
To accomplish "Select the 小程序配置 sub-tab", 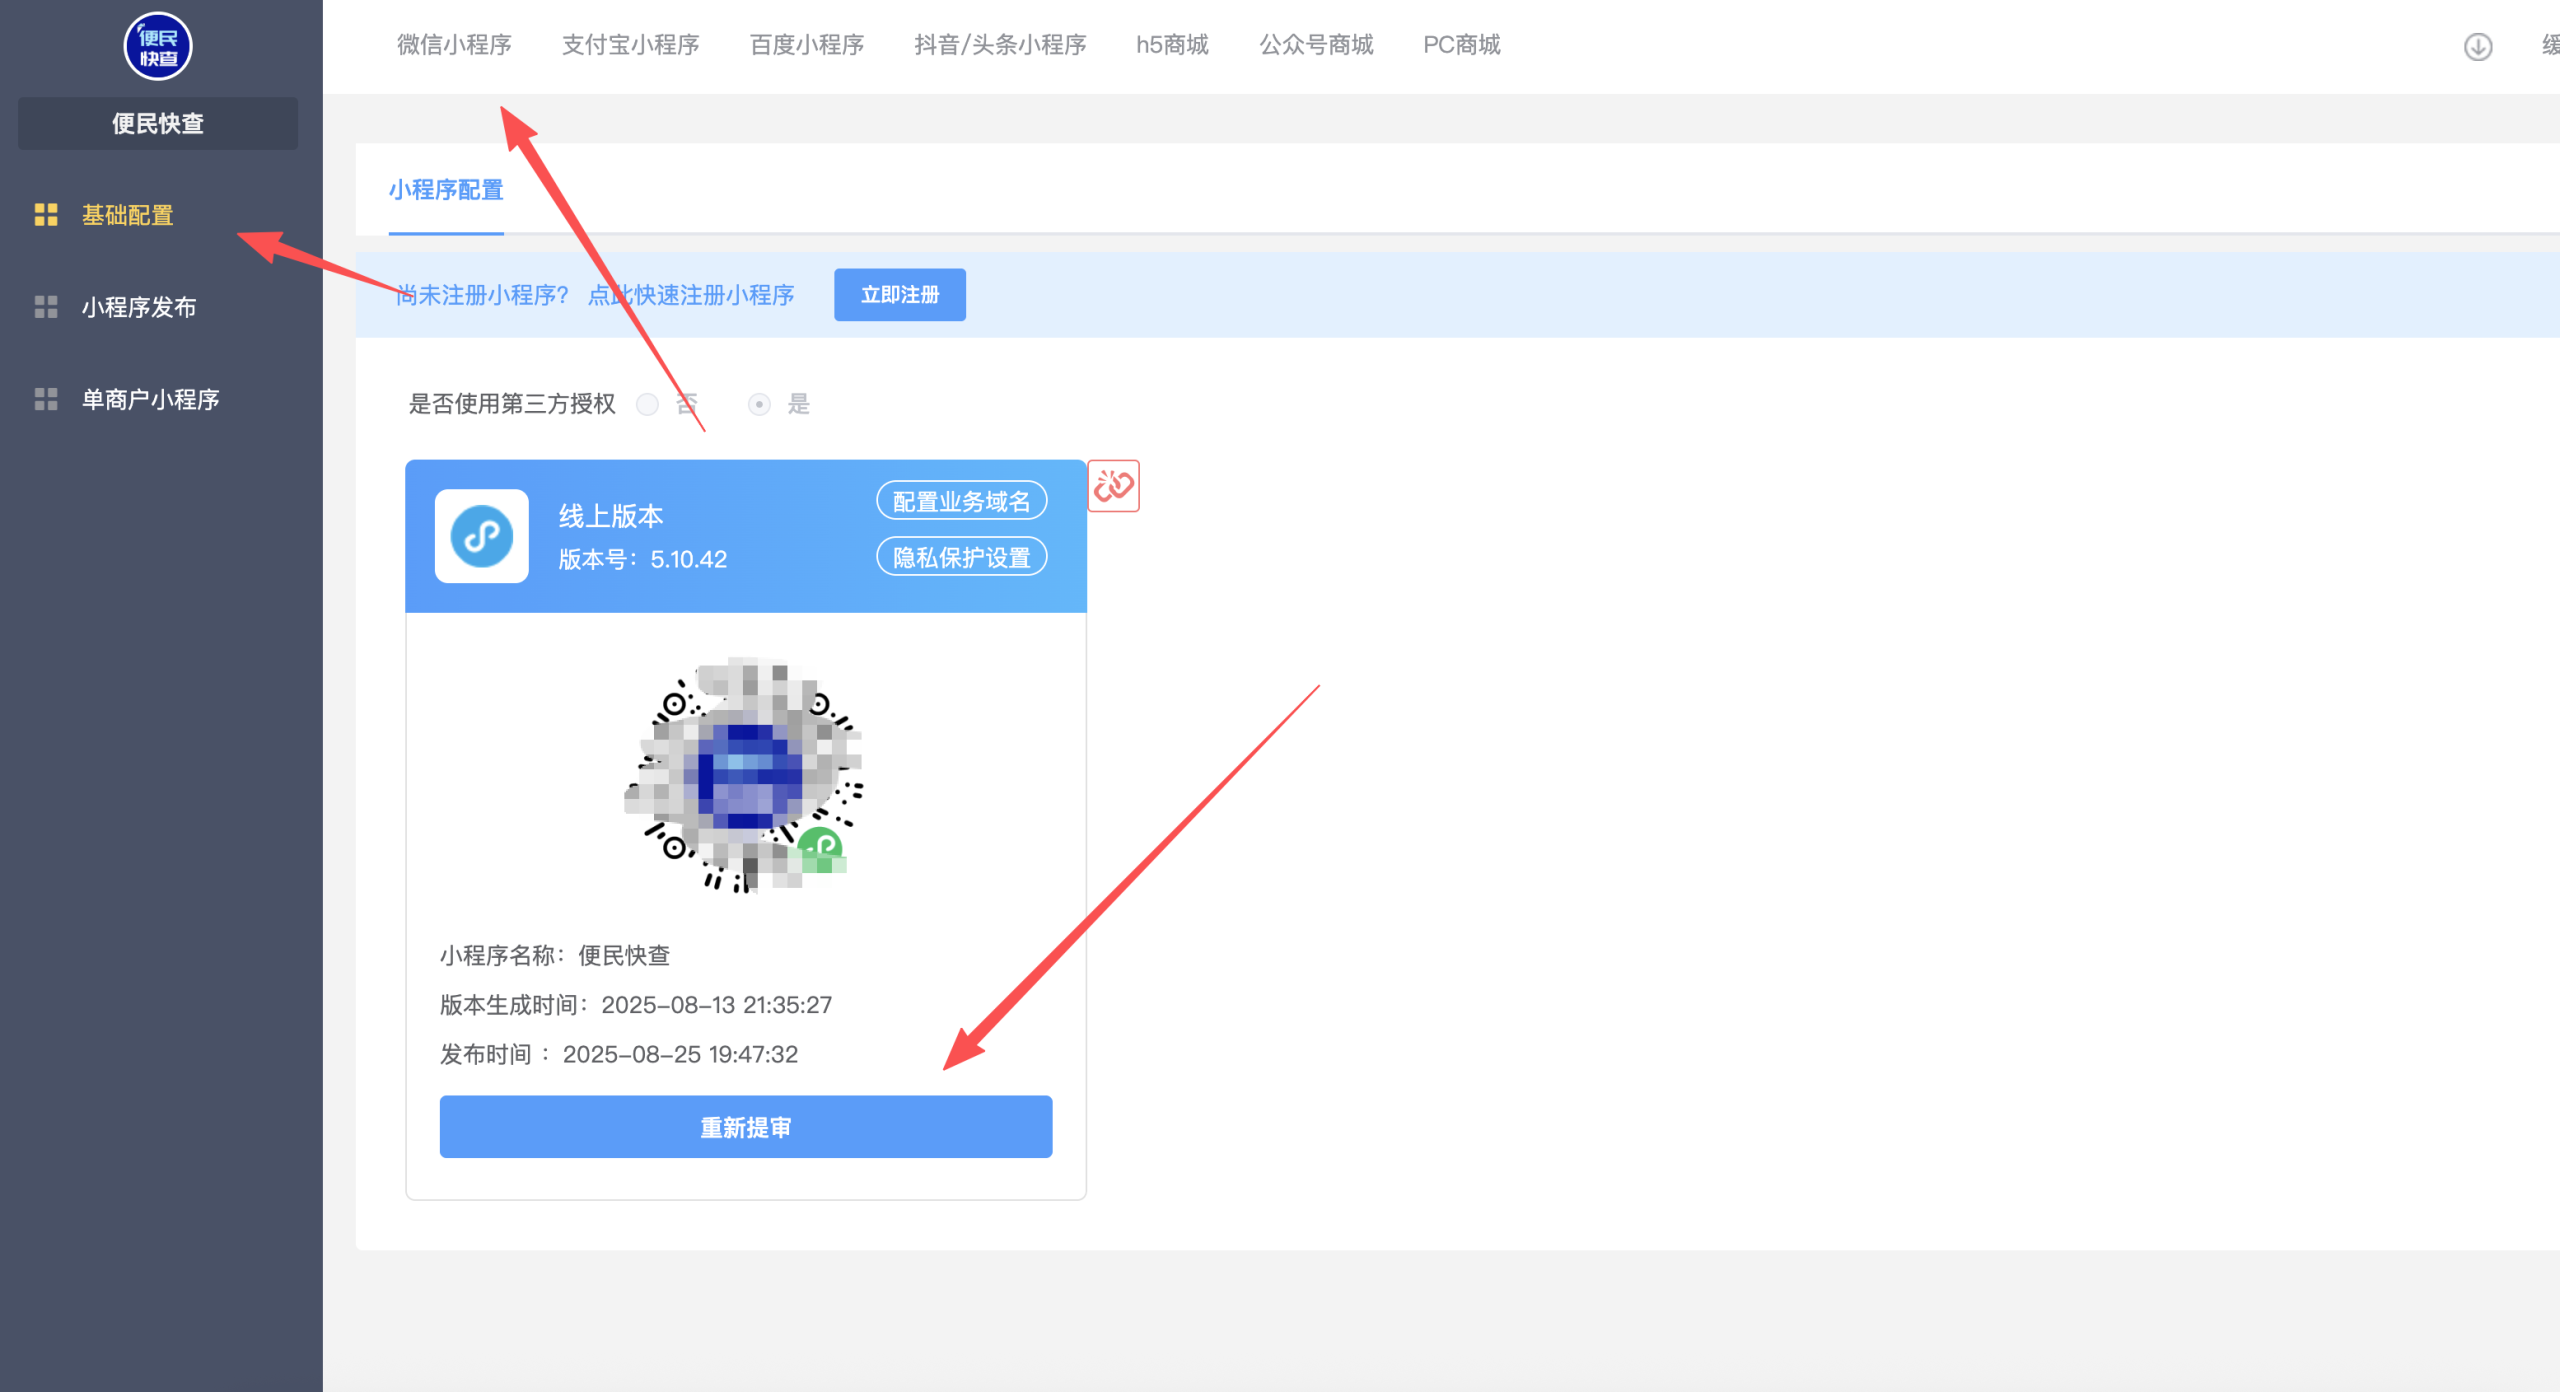I will [446, 190].
